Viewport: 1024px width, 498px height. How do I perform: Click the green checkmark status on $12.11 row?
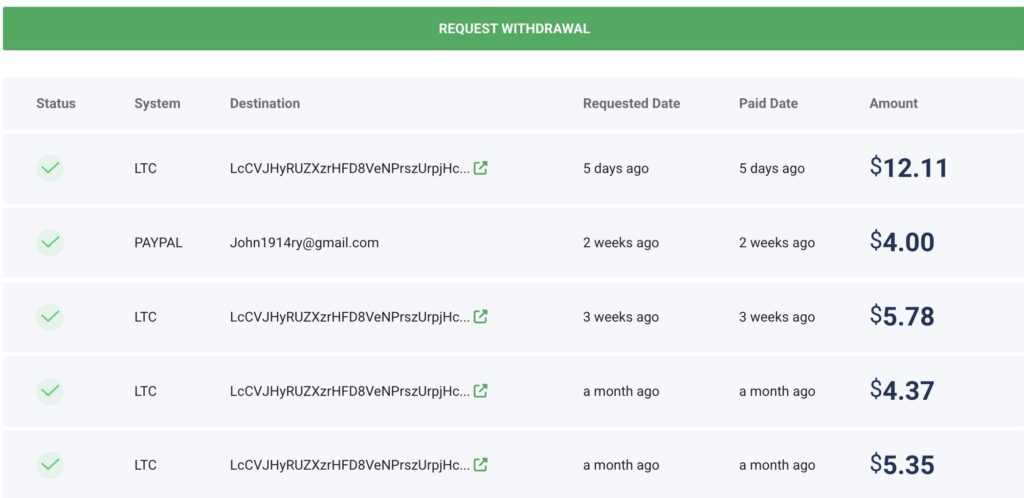[50, 168]
